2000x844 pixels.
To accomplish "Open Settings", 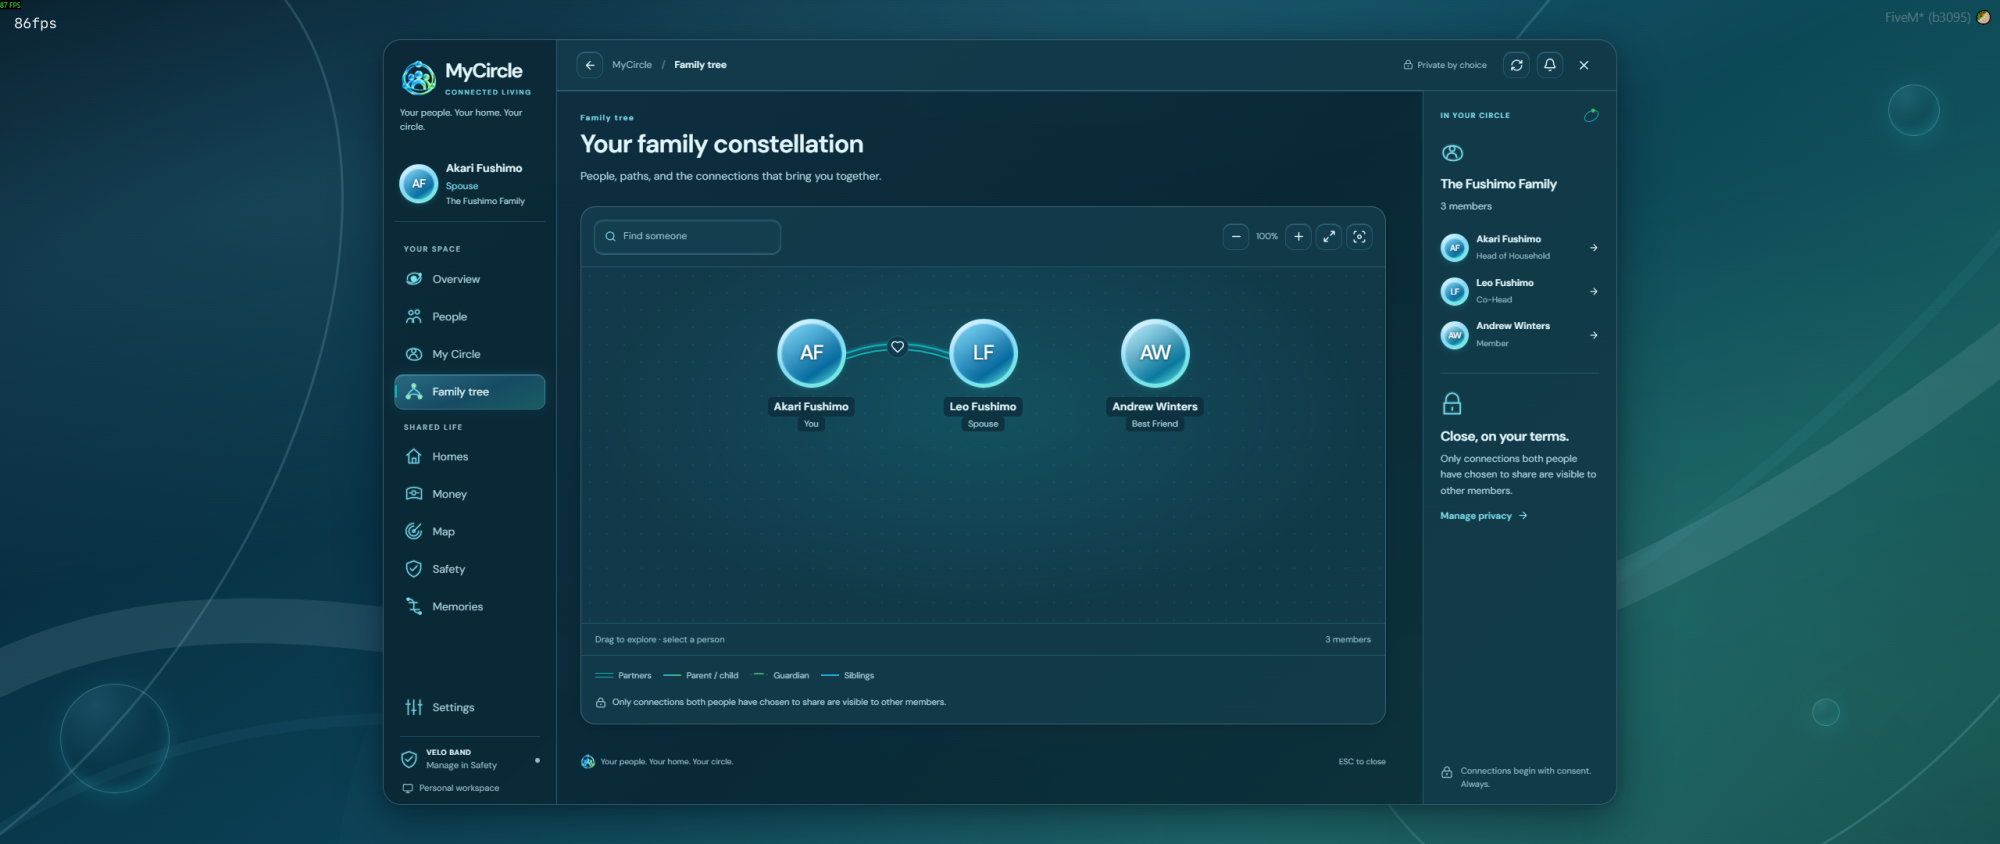I will click(x=470, y=707).
